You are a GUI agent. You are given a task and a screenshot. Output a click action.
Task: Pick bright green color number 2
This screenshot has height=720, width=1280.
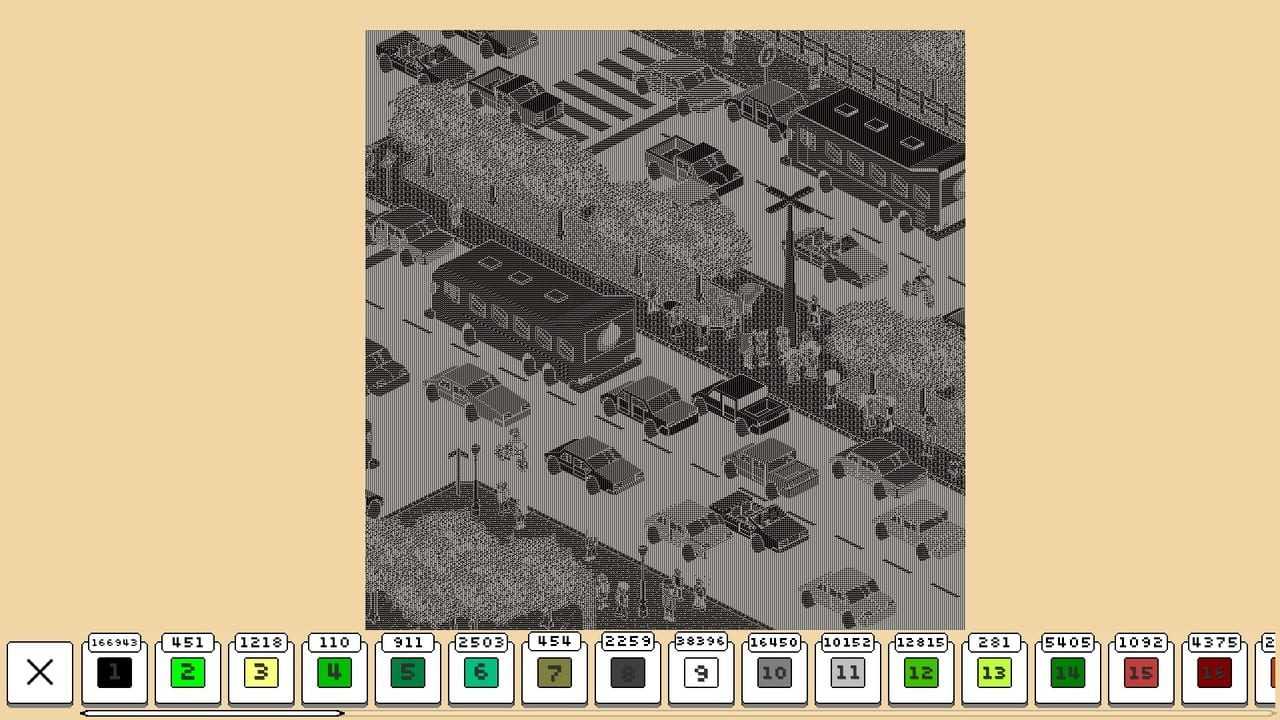[x=187, y=673]
